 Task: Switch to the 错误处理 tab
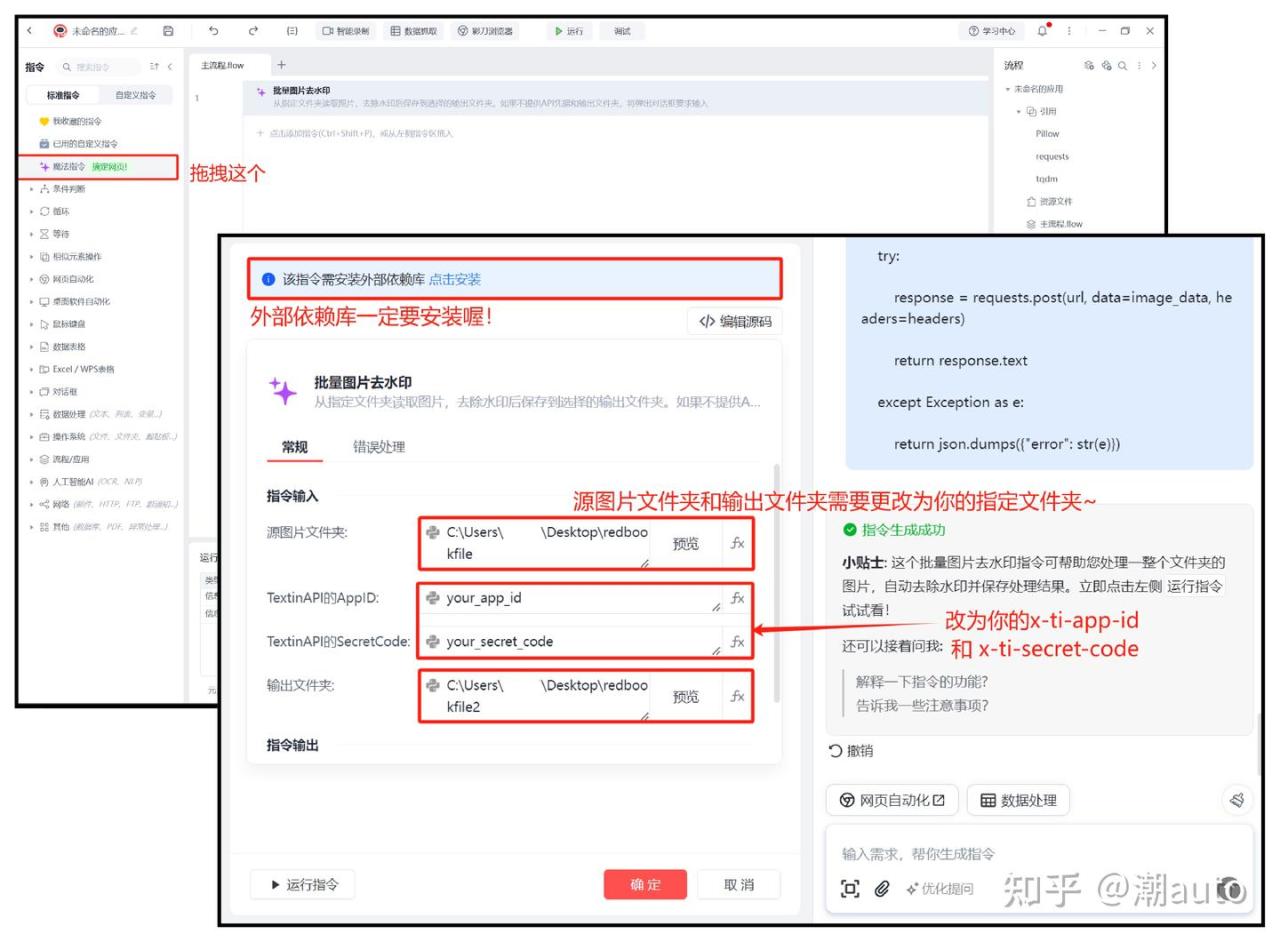[x=379, y=447]
